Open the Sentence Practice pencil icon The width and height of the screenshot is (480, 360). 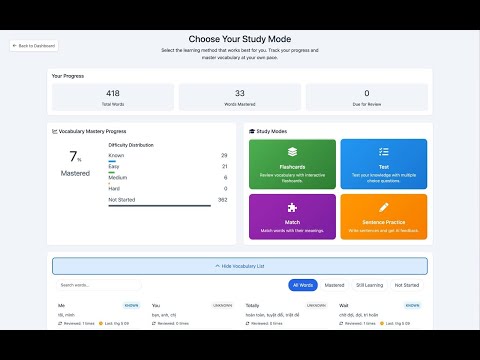[x=384, y=207]
